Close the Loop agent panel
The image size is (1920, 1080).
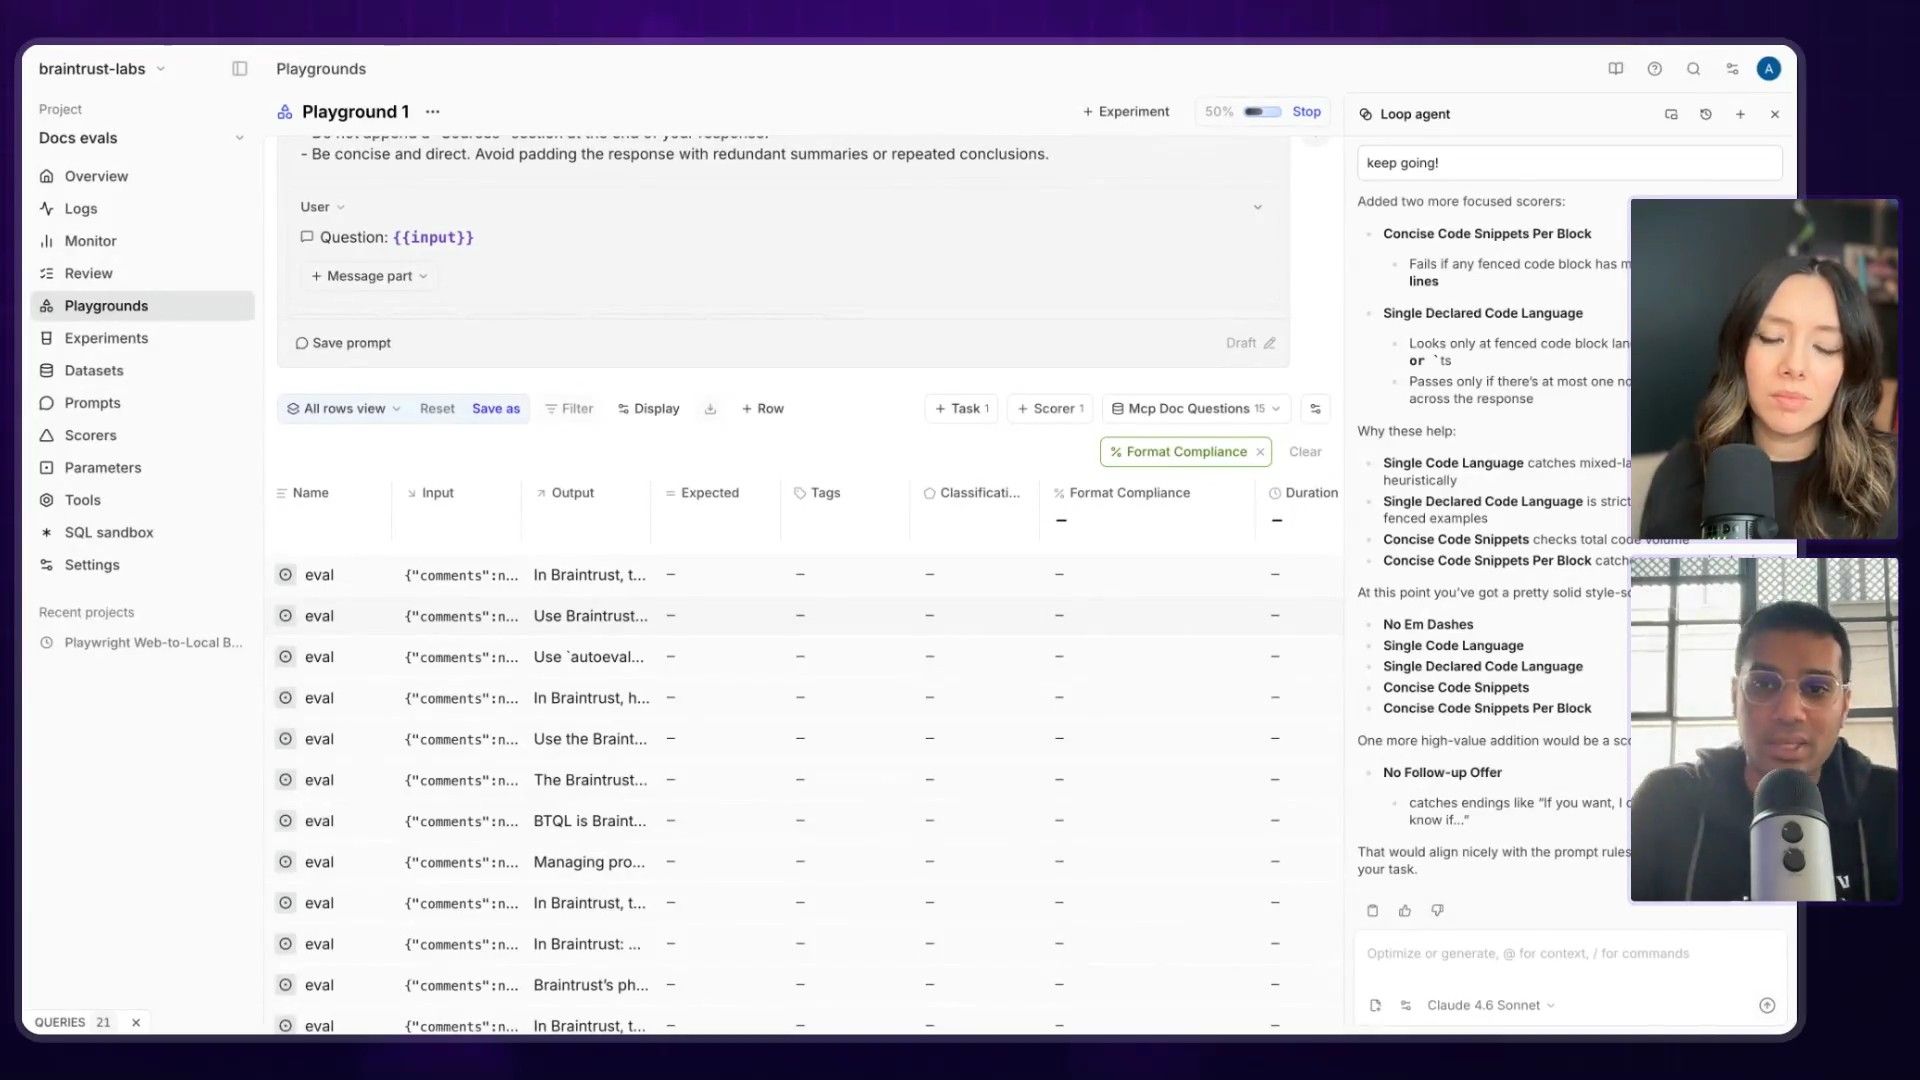(x=1775, y=114)
